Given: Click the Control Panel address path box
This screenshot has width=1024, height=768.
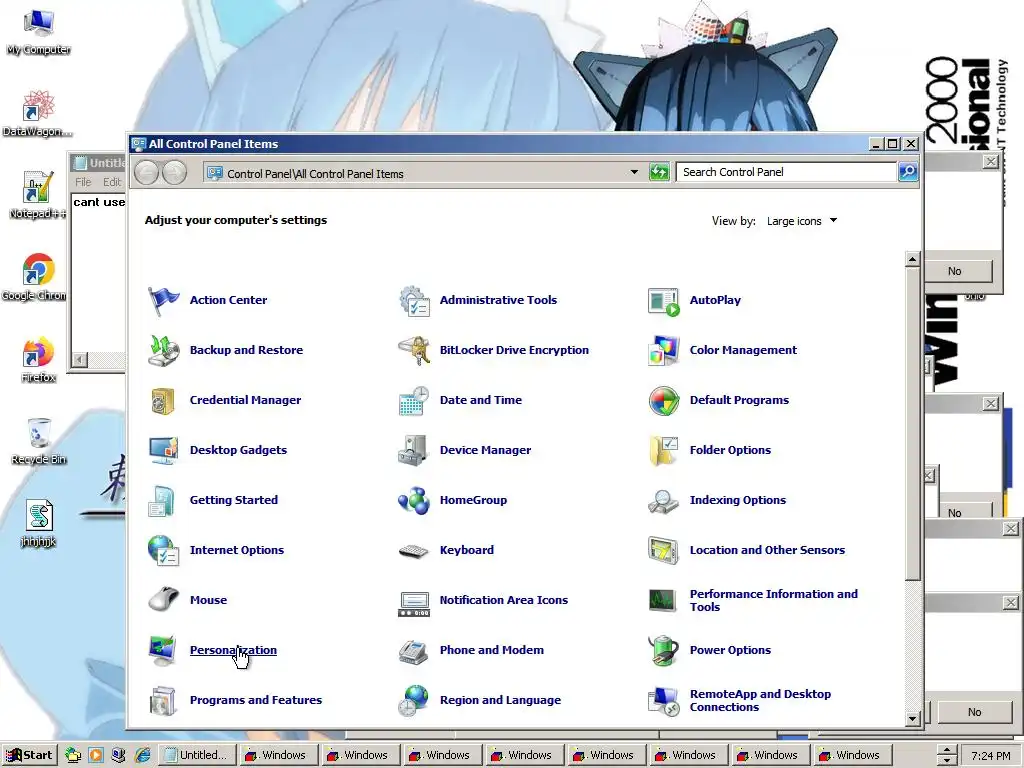Looking at the screenshot, I should tap(415, 173).
